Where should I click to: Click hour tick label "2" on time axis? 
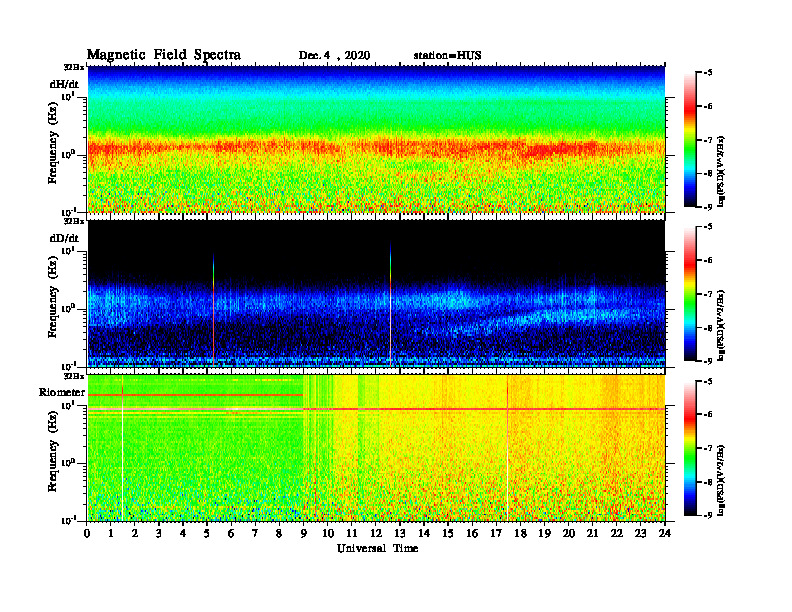tap(135, 534)
